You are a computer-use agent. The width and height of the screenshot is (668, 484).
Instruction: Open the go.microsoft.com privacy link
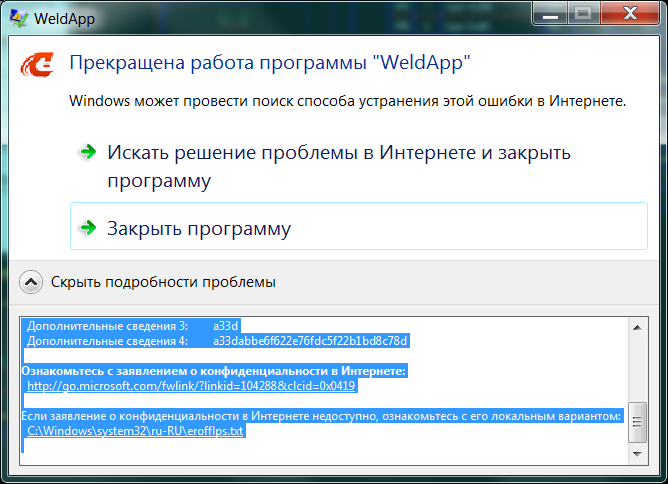click(x=191, y=386)
